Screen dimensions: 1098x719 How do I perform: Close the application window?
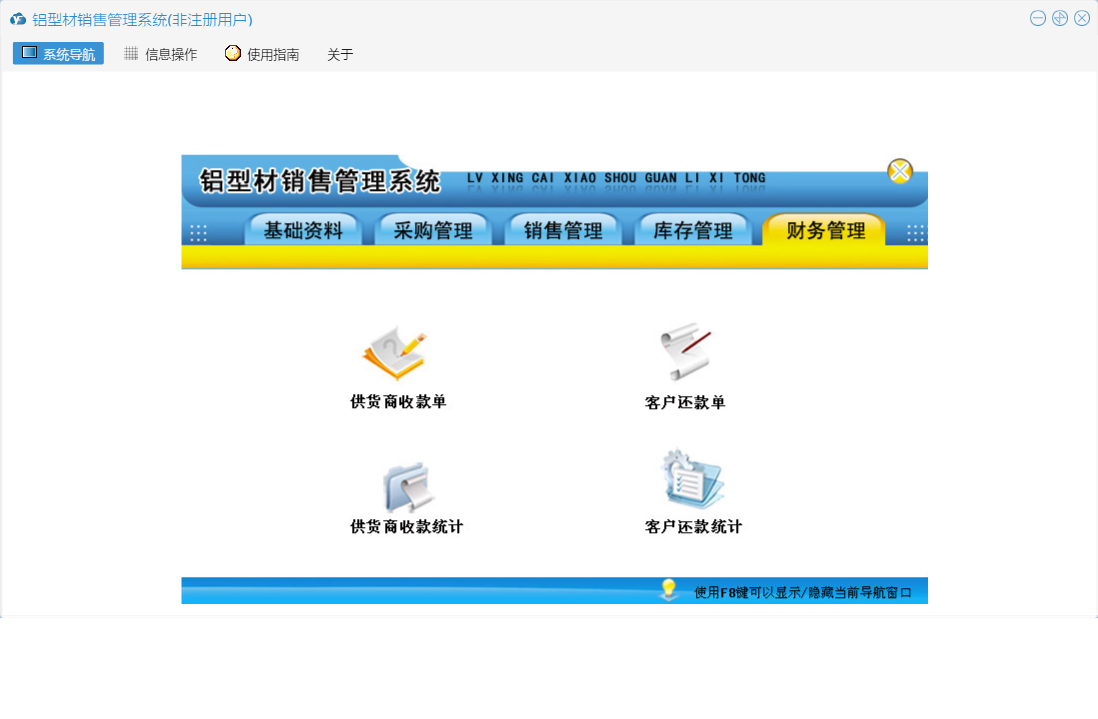pyautogui.click(x=1082, y=18)
